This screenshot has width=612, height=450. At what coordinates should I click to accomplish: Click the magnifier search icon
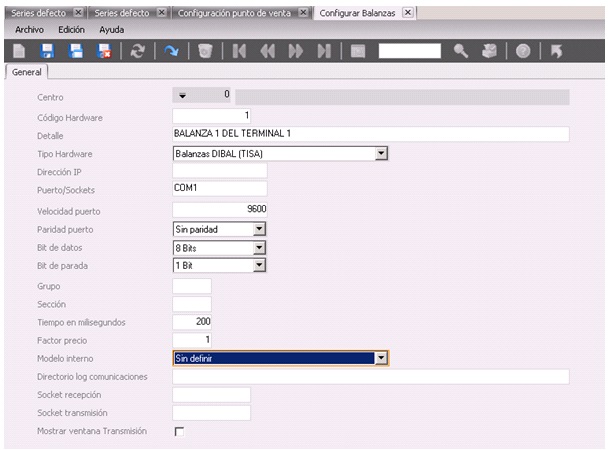pyautogui.click(x=461, y=50)
